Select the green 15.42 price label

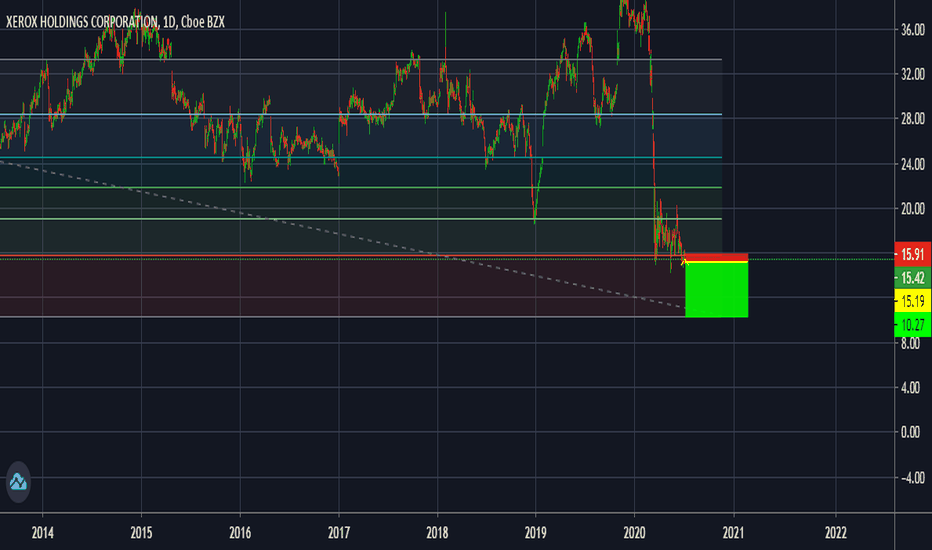[x=912, y=278]
